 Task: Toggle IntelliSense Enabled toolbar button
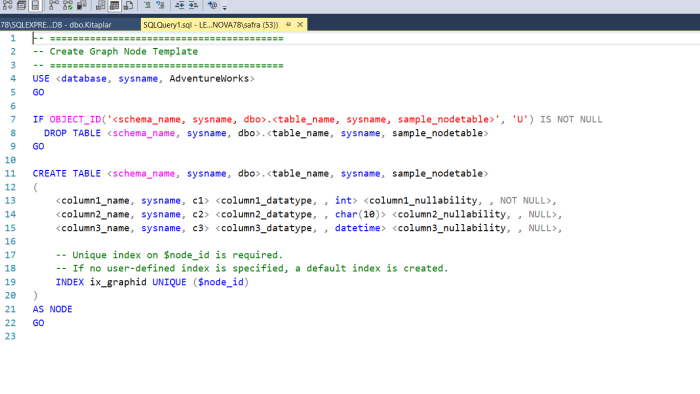(35, 5)
